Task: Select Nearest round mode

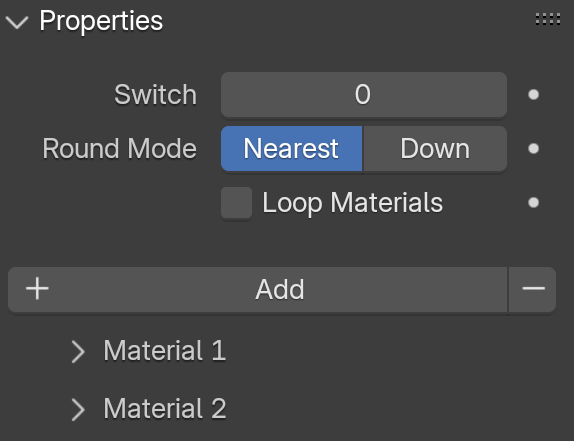Action: [x=292, y=149]
